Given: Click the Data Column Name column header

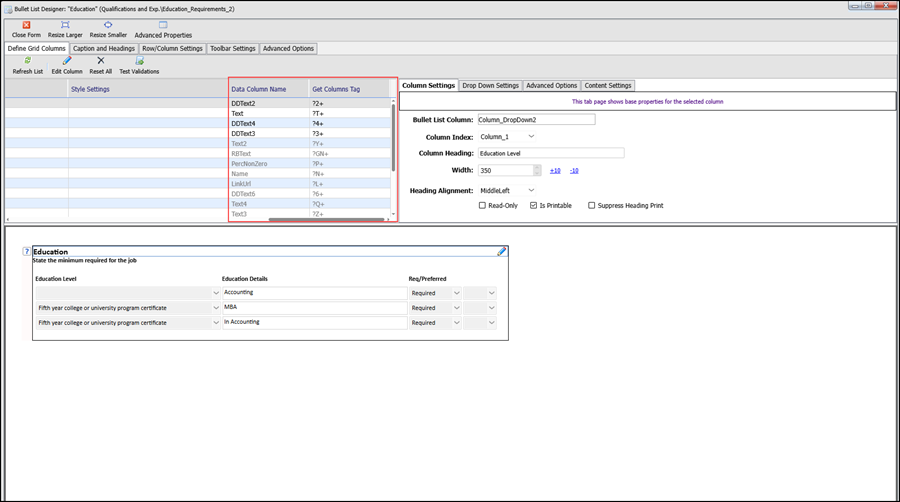Looking at the screenshot, I should (x=269, y=89).
